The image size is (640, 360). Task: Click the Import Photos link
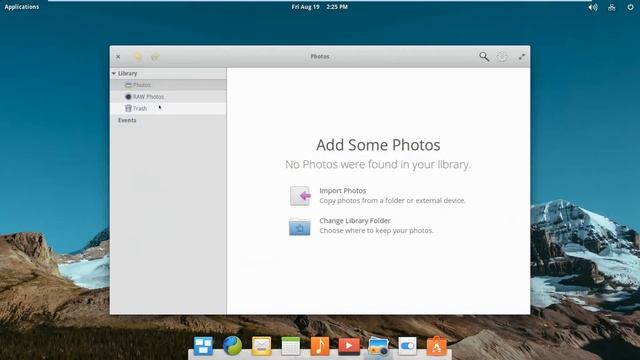click(342, 191)
